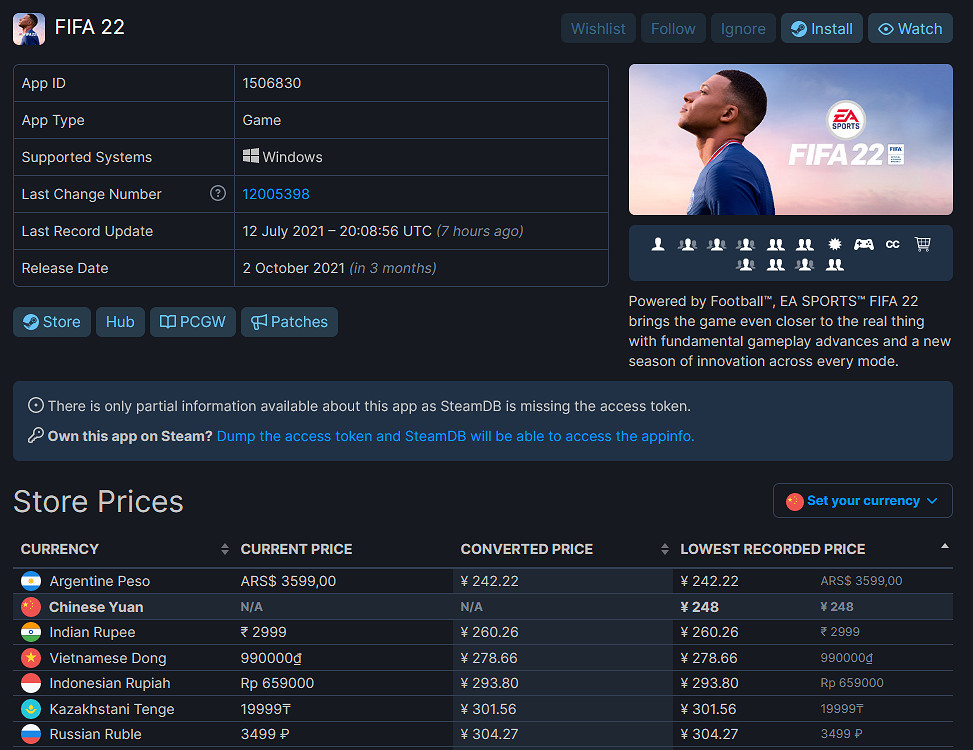Click the multiplayer category icon

[x=686, y=244]
